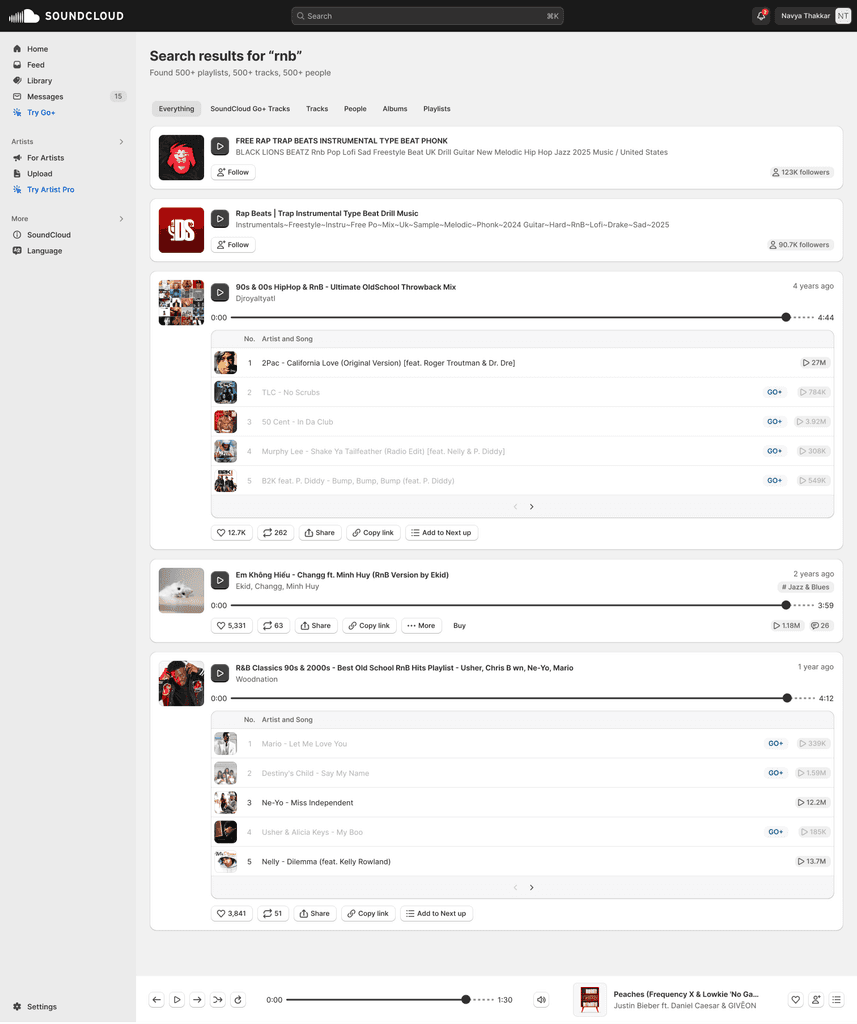Switch to People tab
The height and width of the screenshot is (1024, 857).
(x=355, y=109)
